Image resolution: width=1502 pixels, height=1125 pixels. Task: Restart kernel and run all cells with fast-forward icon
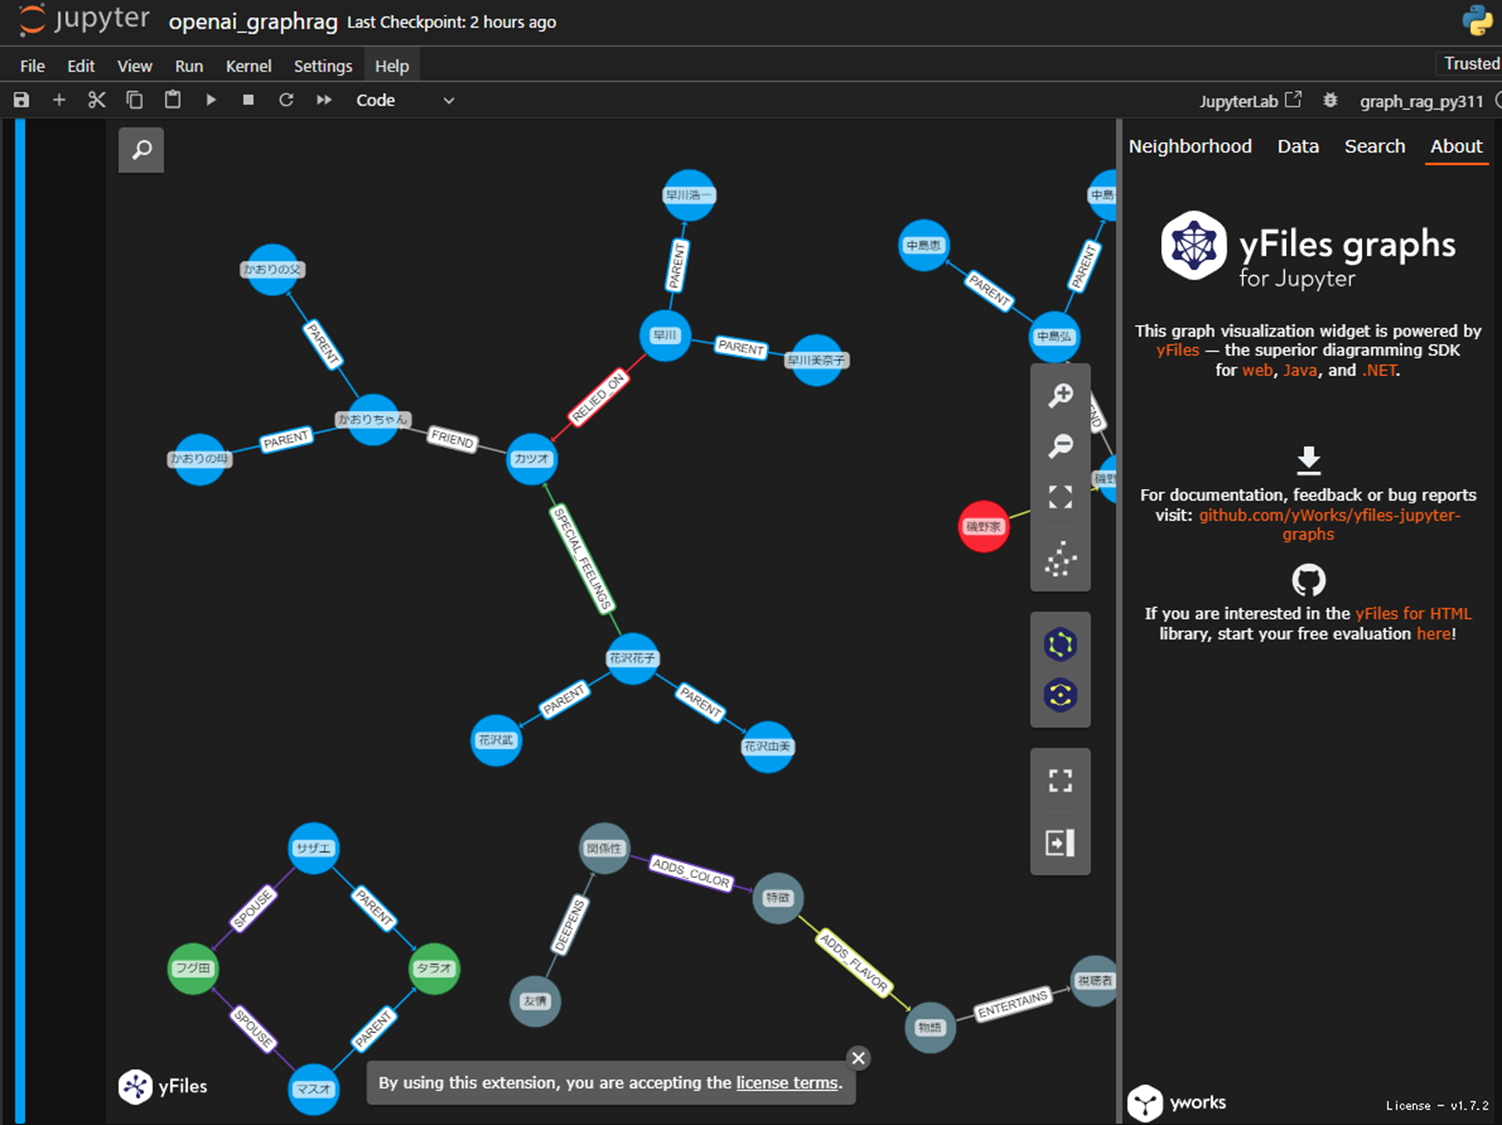323,100
